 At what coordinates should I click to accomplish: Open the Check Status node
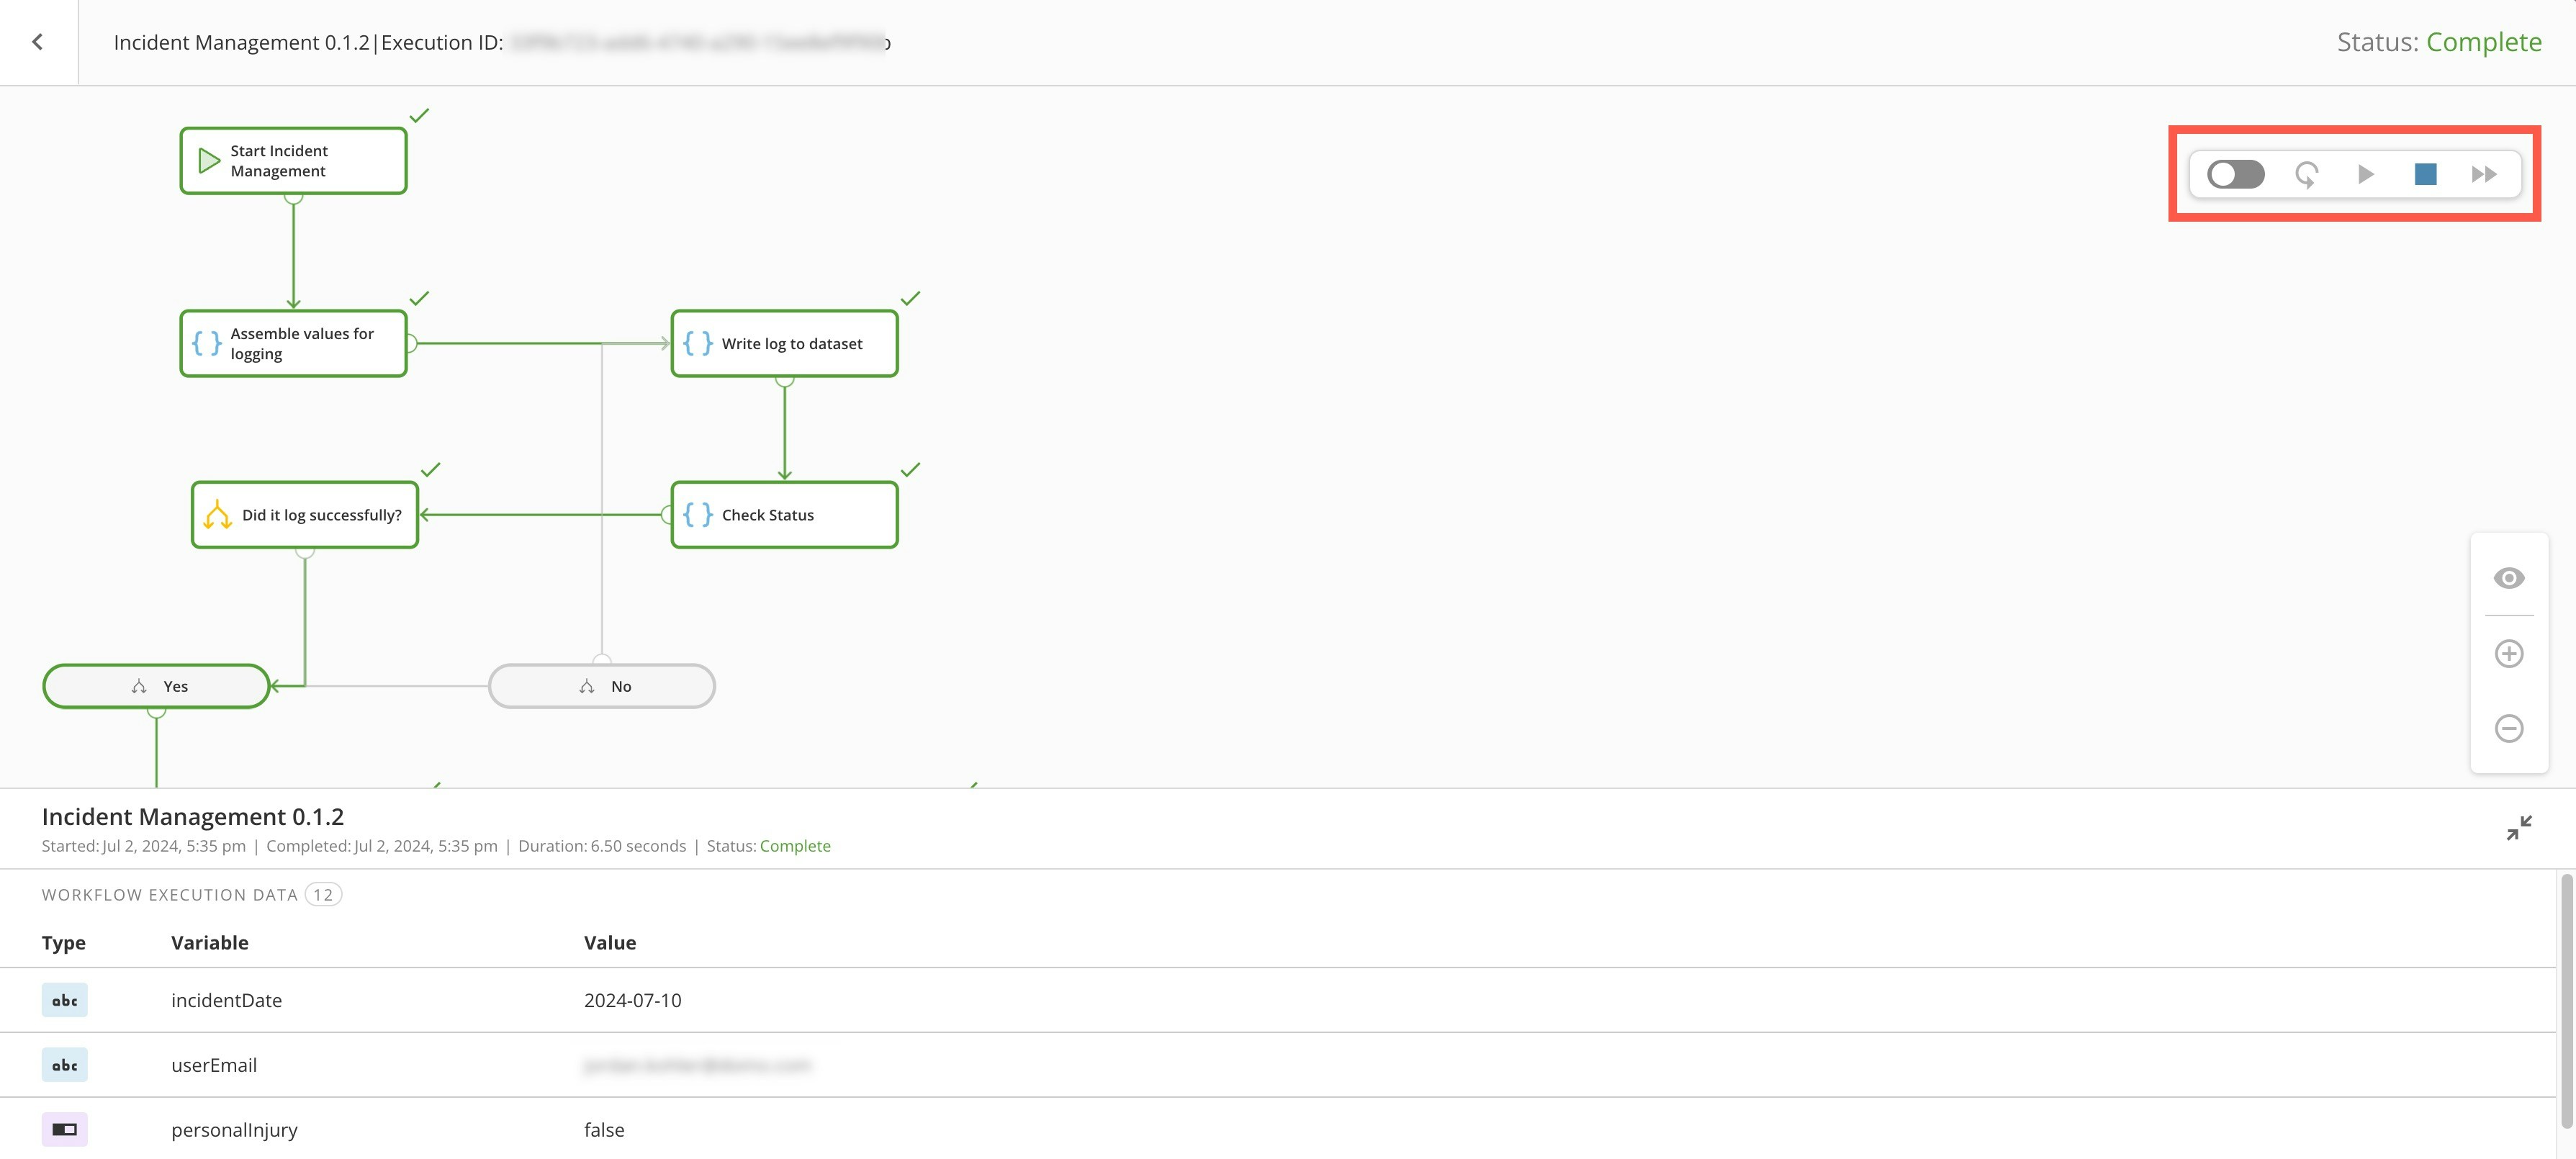[784, 515]
